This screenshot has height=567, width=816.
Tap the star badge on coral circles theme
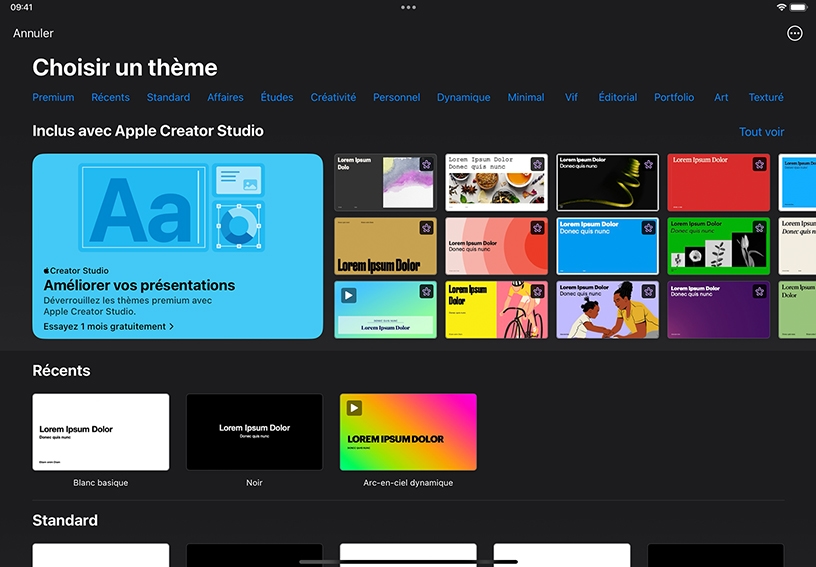538,228
